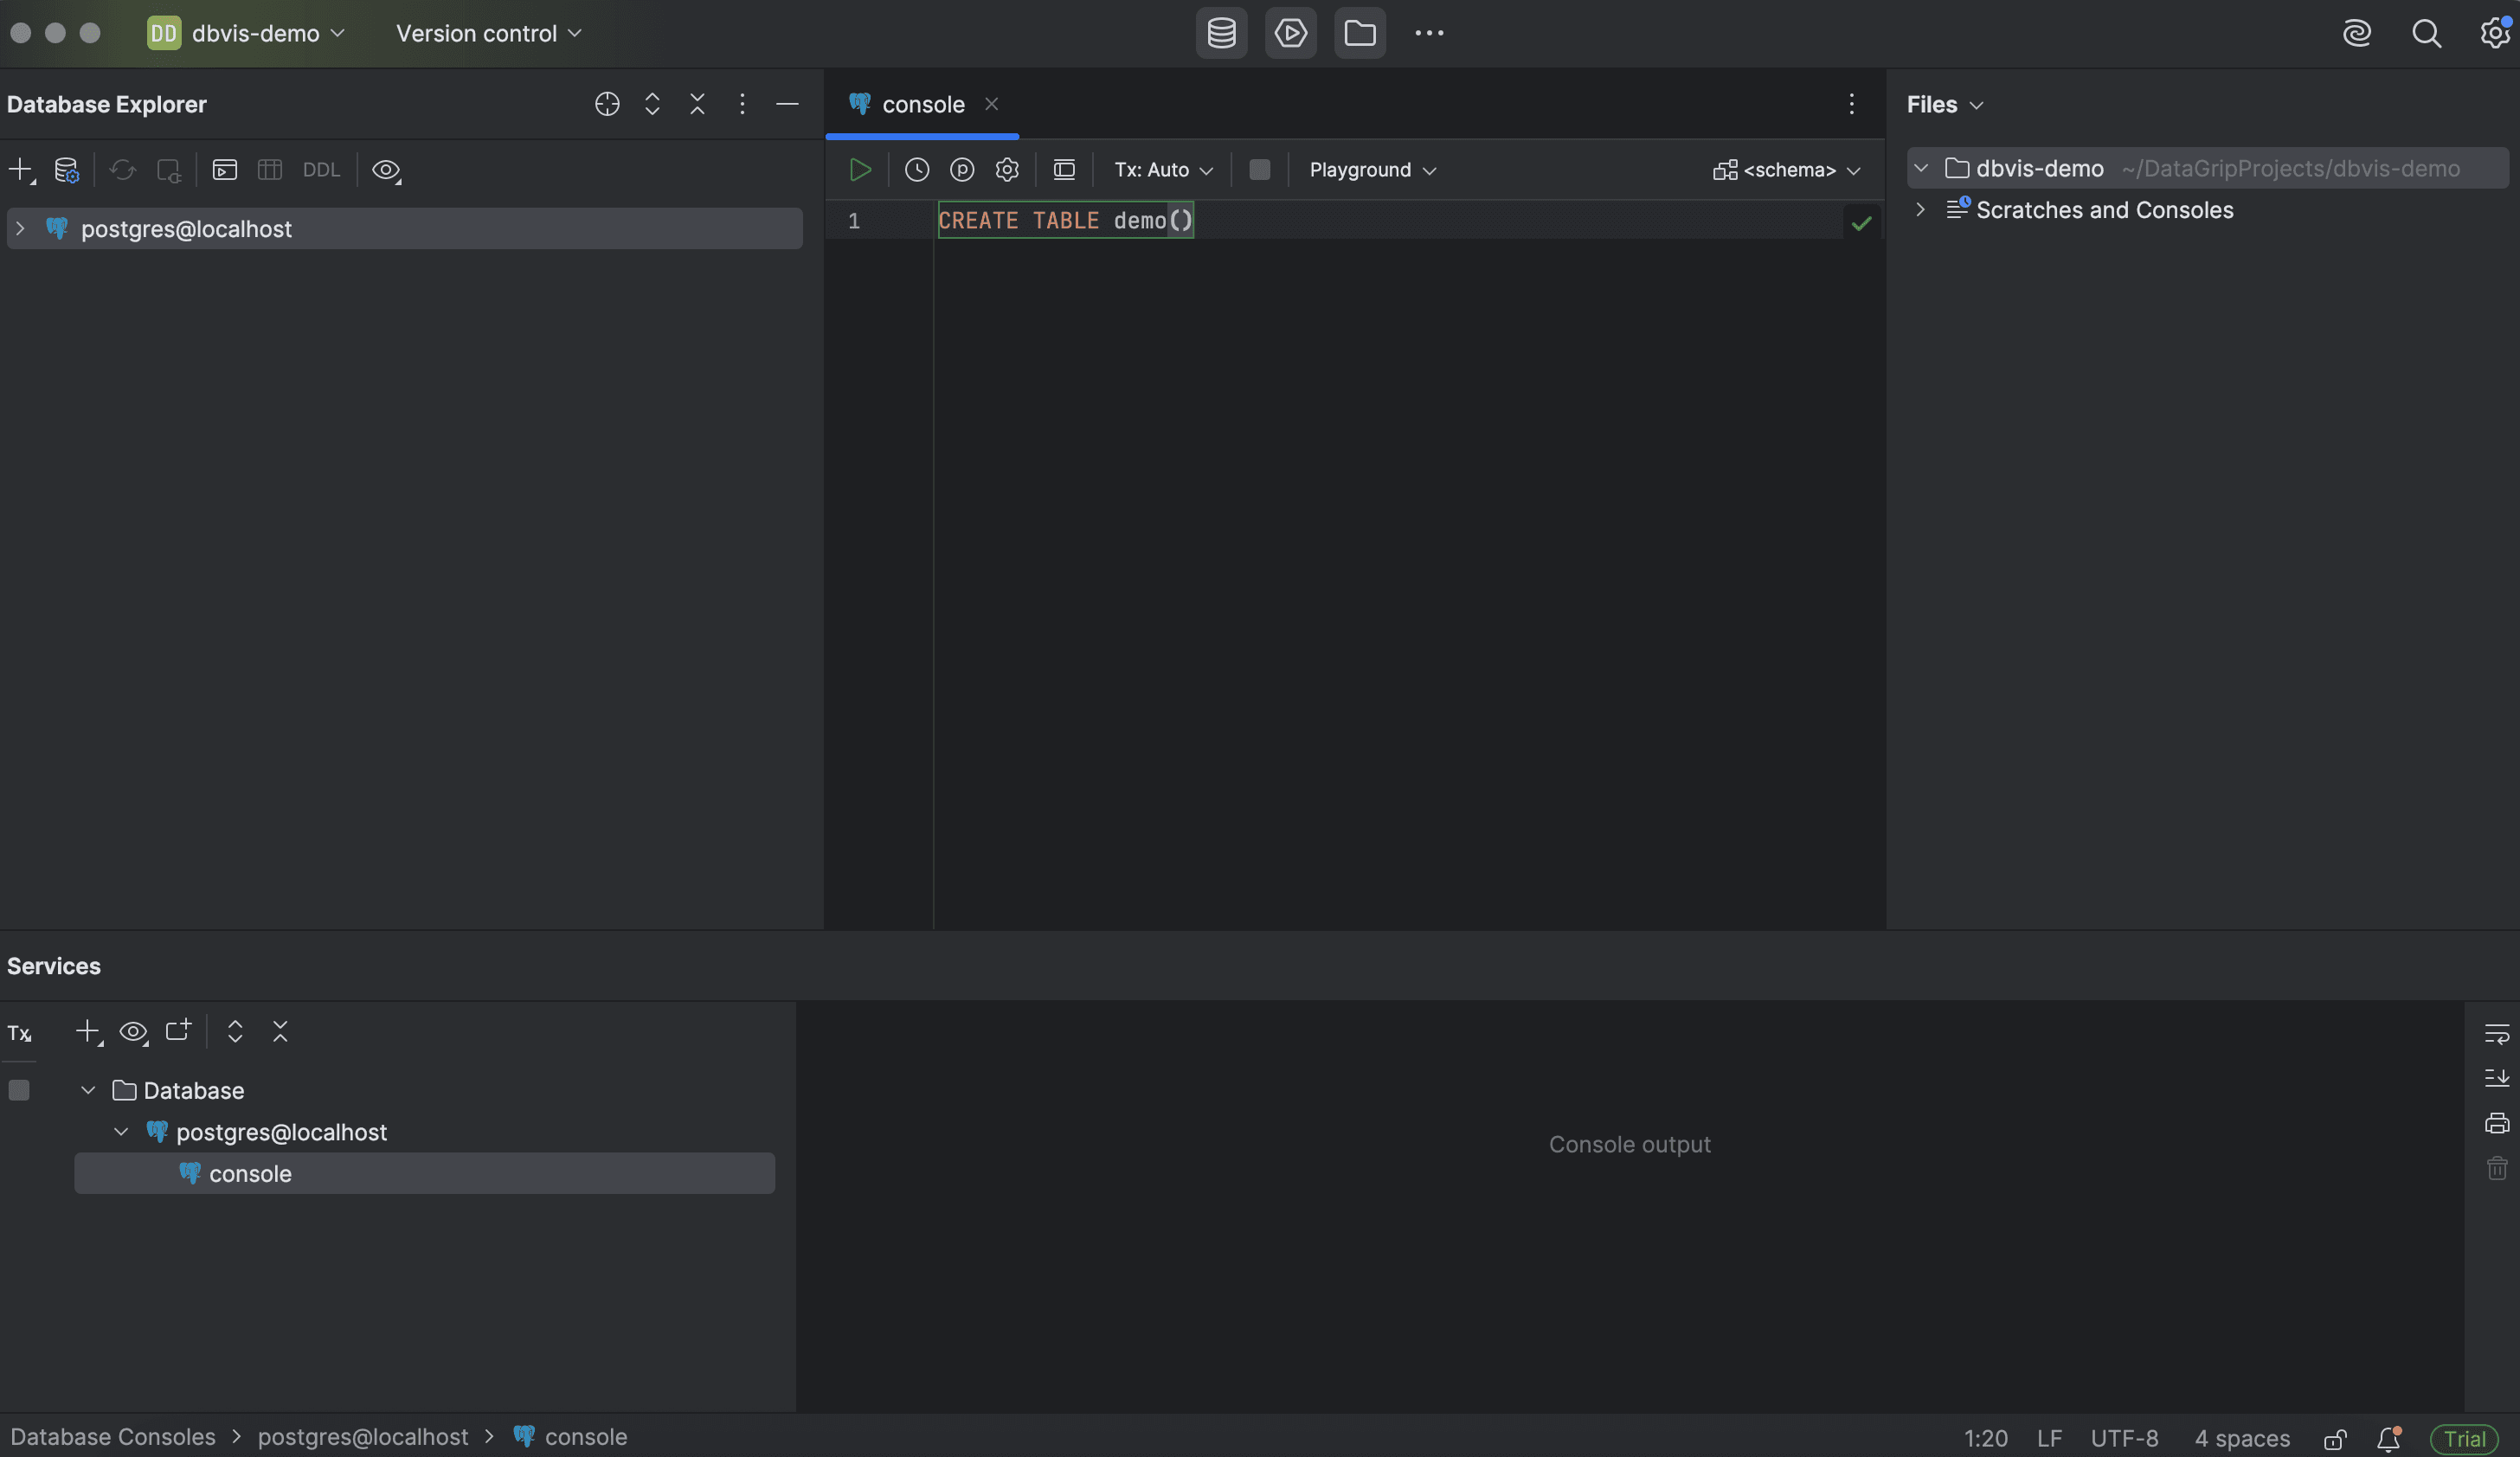
Task: Open the <schema> switcher dropdown
Action: pyautogui.click(x=1787, y=170)
